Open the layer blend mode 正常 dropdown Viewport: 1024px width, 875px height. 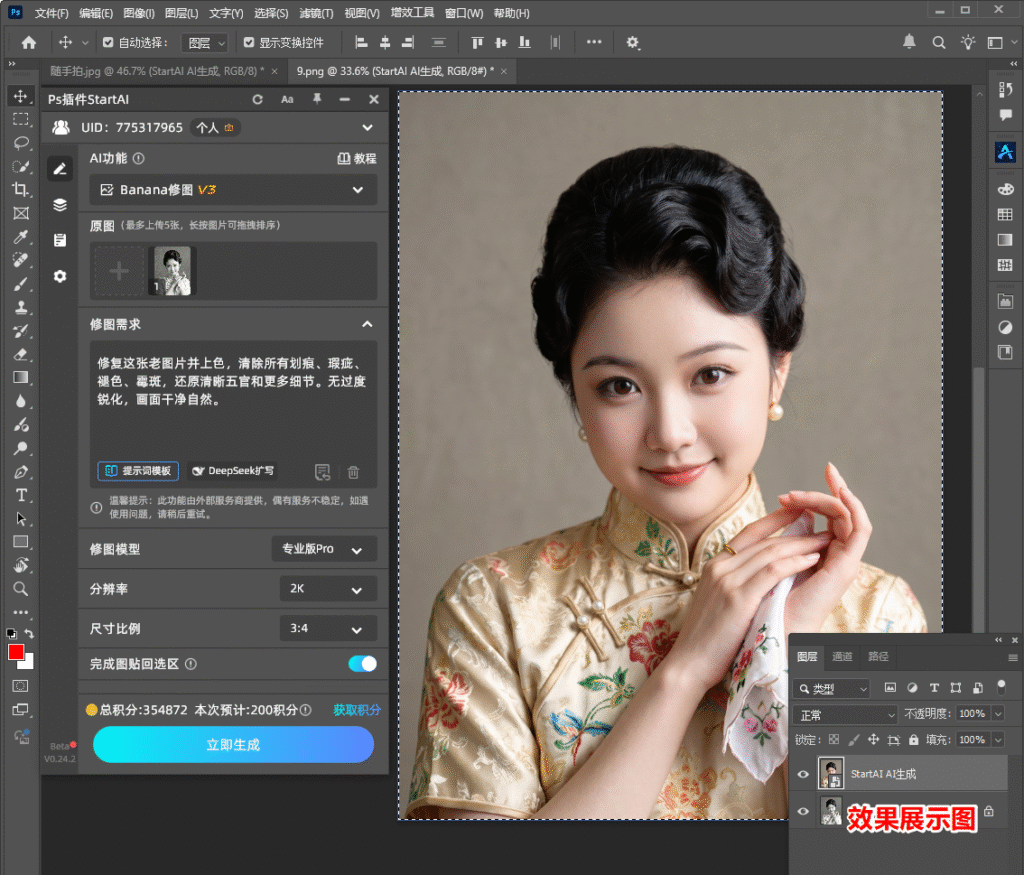coord(846,715)
